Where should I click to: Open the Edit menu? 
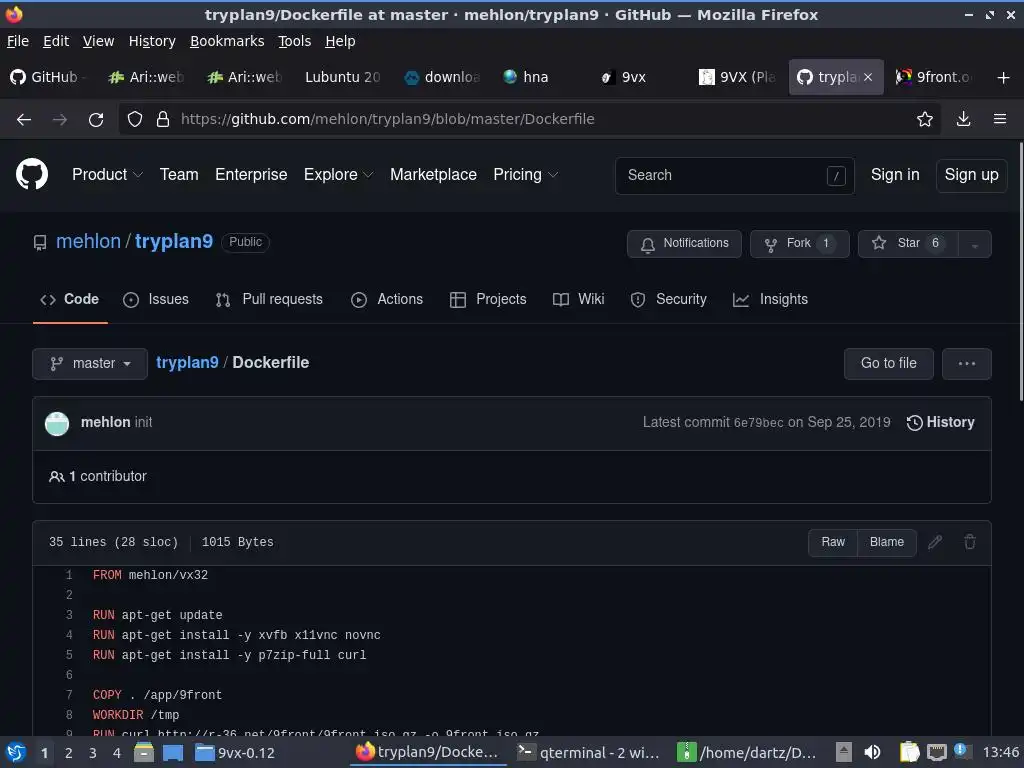(x=56, y=41)
